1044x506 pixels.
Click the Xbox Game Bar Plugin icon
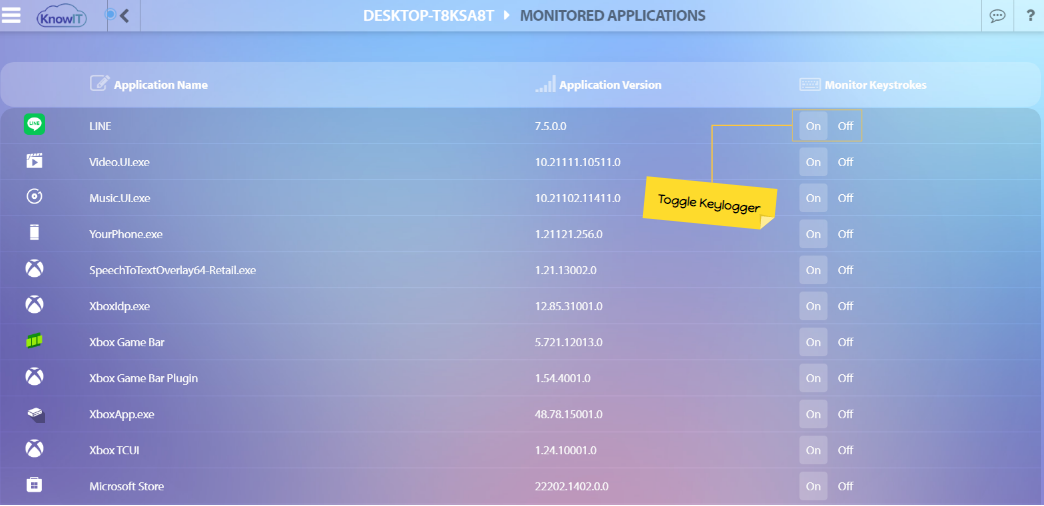click(x=35, y=377)
